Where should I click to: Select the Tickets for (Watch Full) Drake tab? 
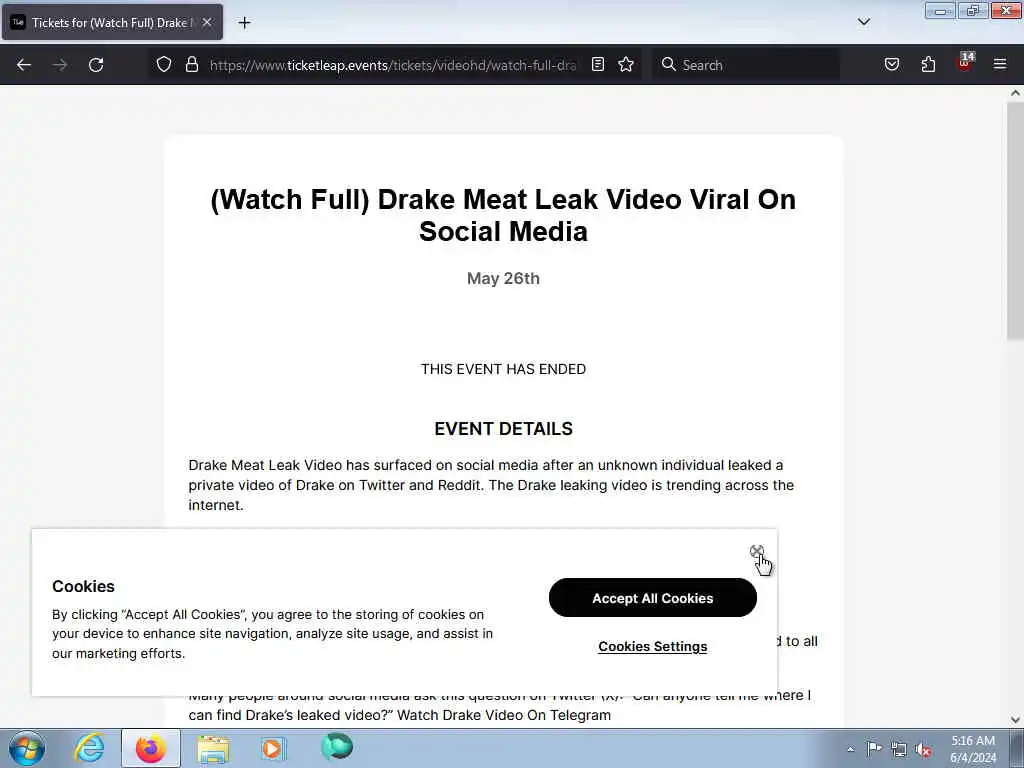[112, 22]
